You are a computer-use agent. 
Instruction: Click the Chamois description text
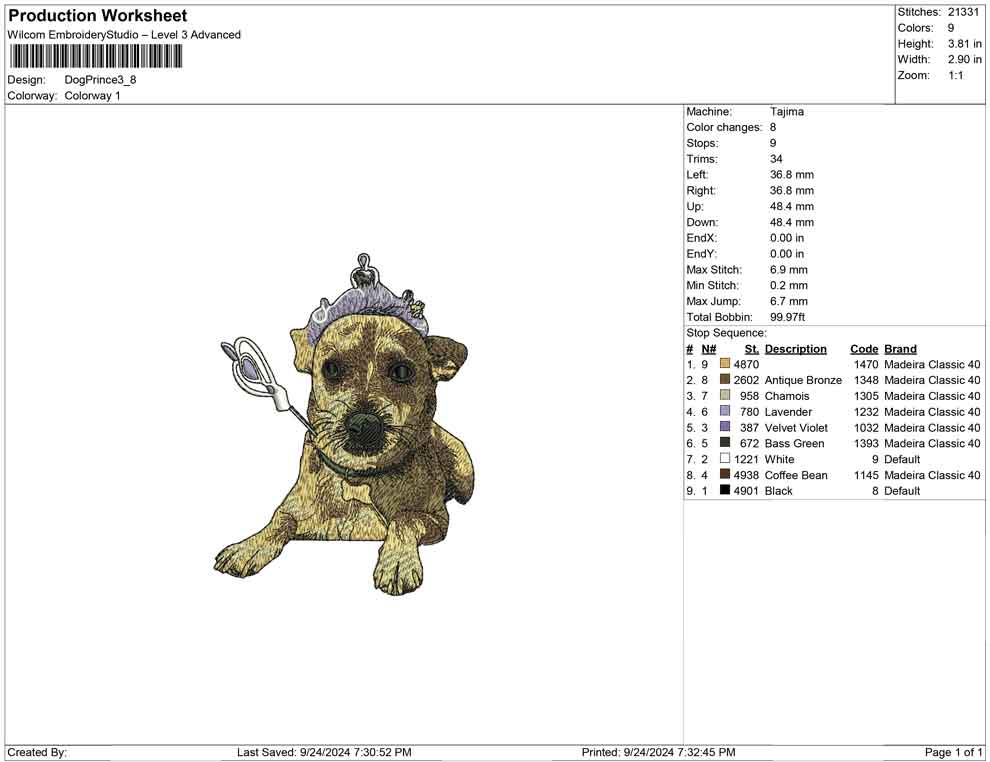[787, 396]
